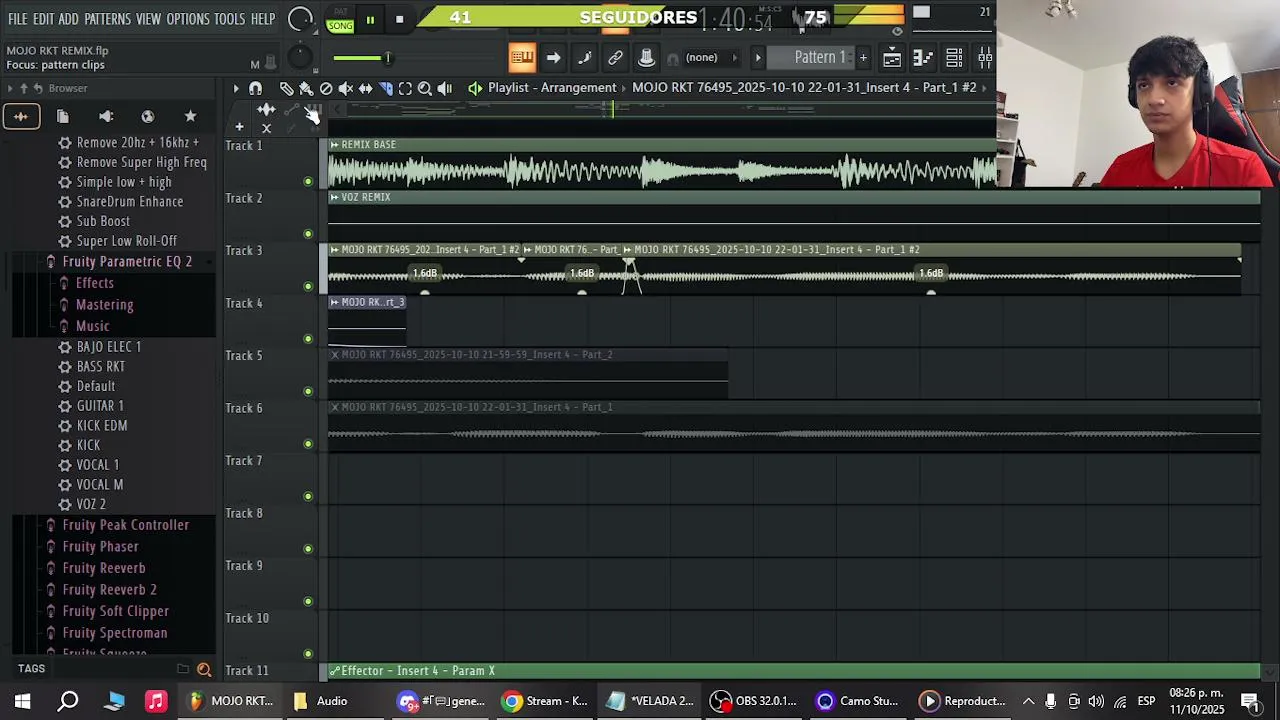
Task: Select the Playback speaker tool in playlist
Action: [445, 88]
